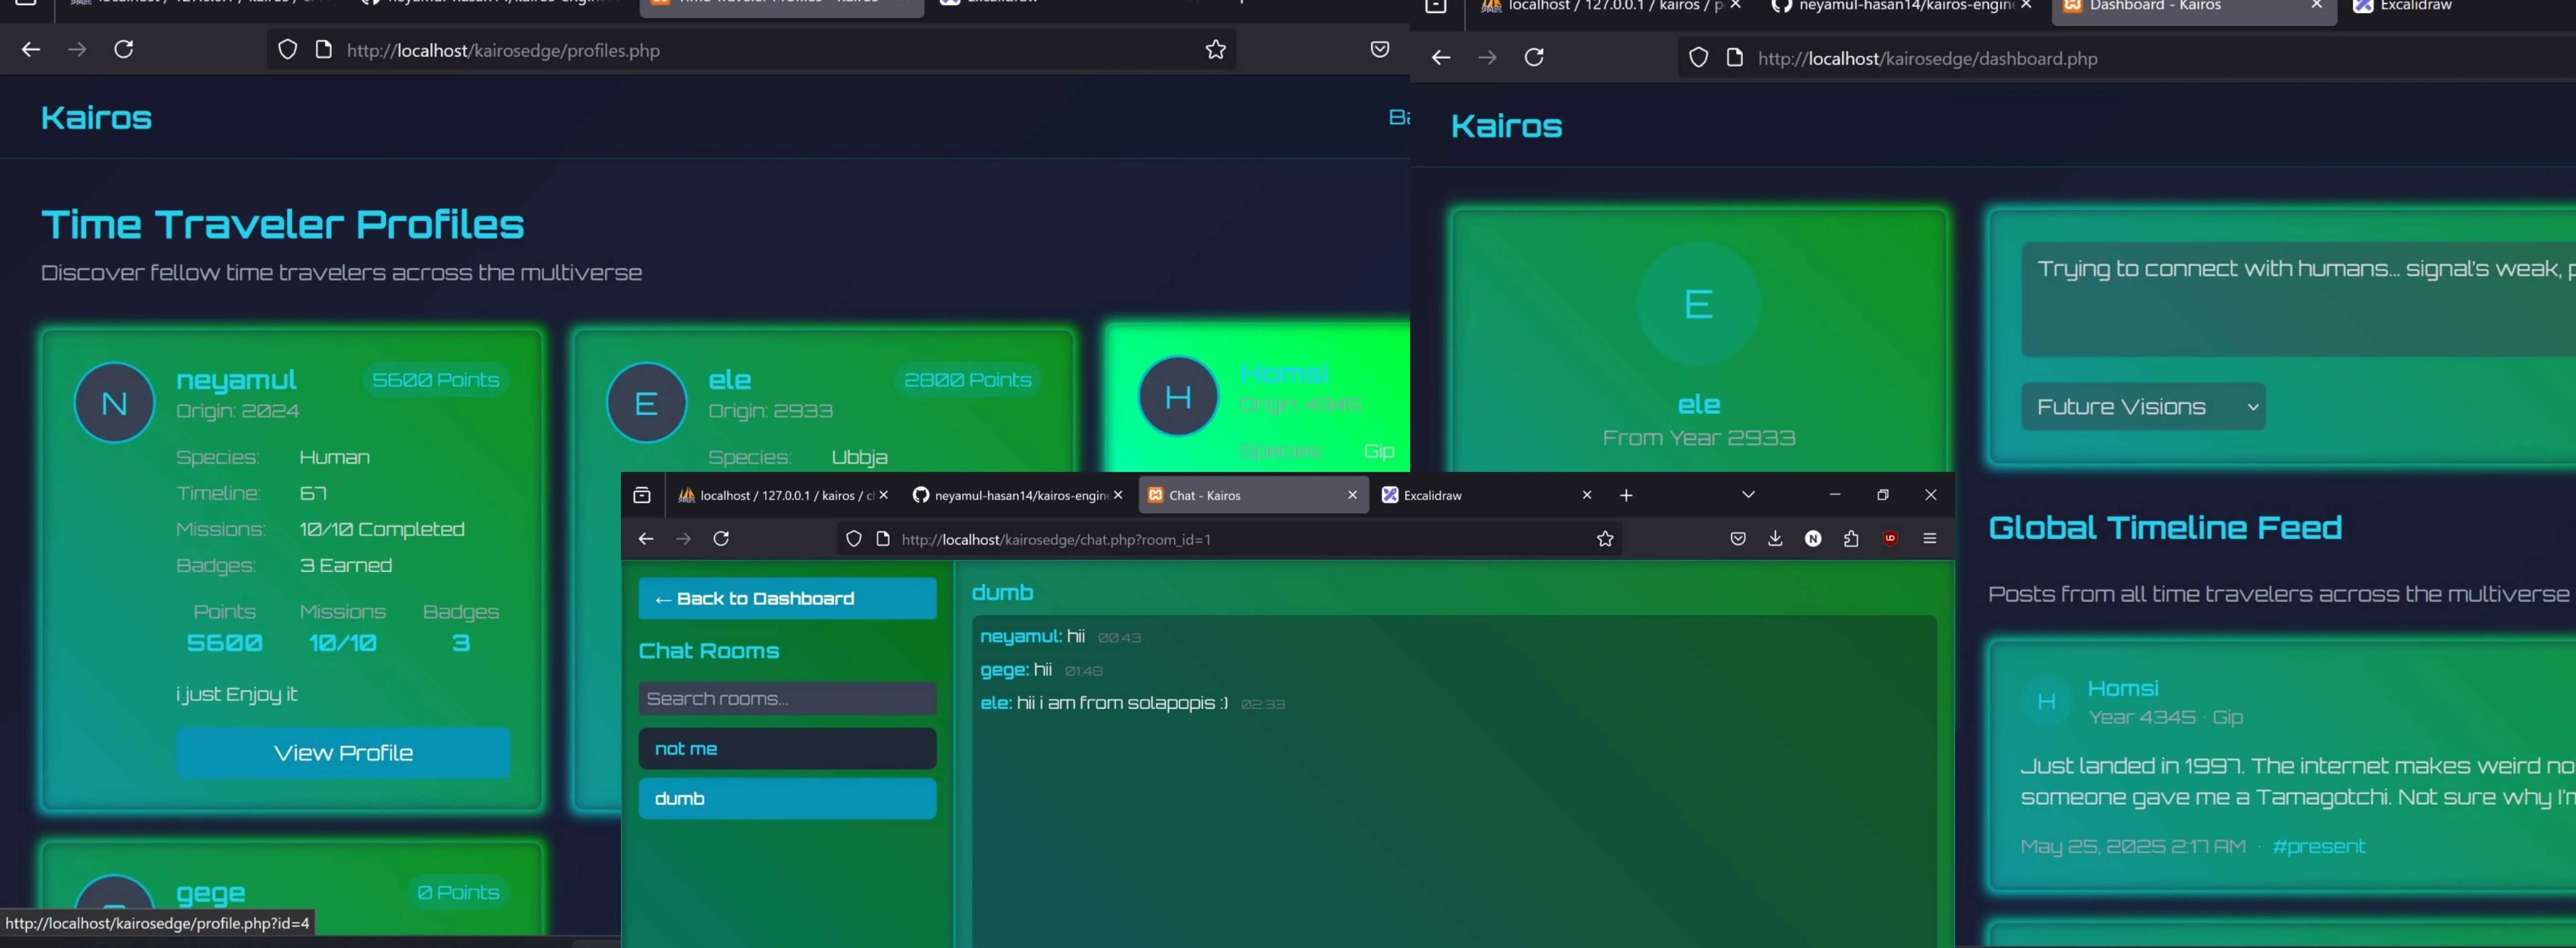Save to Pocket in the profiles window
2576x948 pixels.
click(x=1379, y=49)
